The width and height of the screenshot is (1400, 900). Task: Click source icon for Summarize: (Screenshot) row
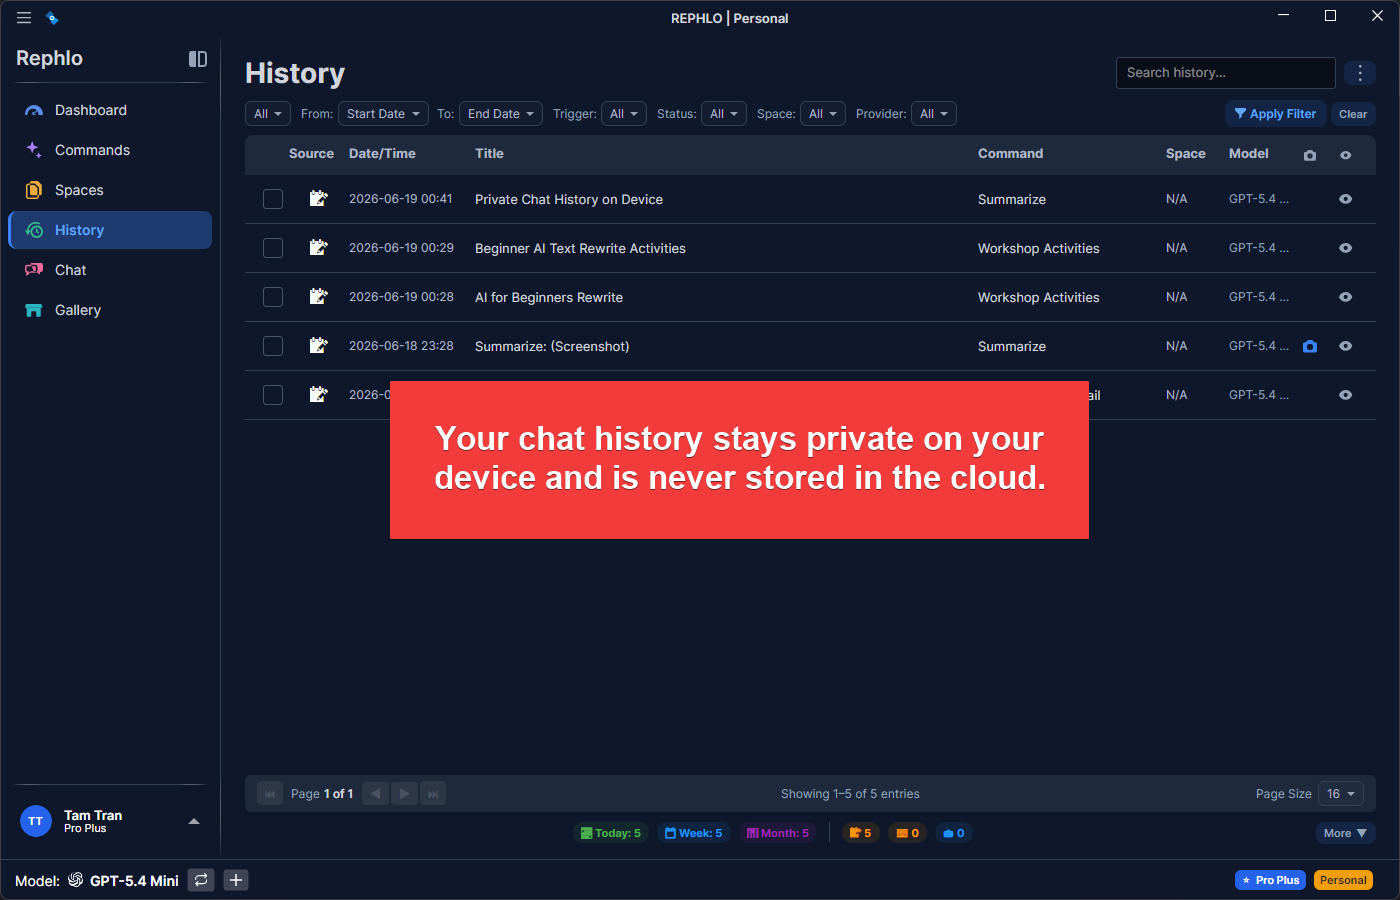318,345
